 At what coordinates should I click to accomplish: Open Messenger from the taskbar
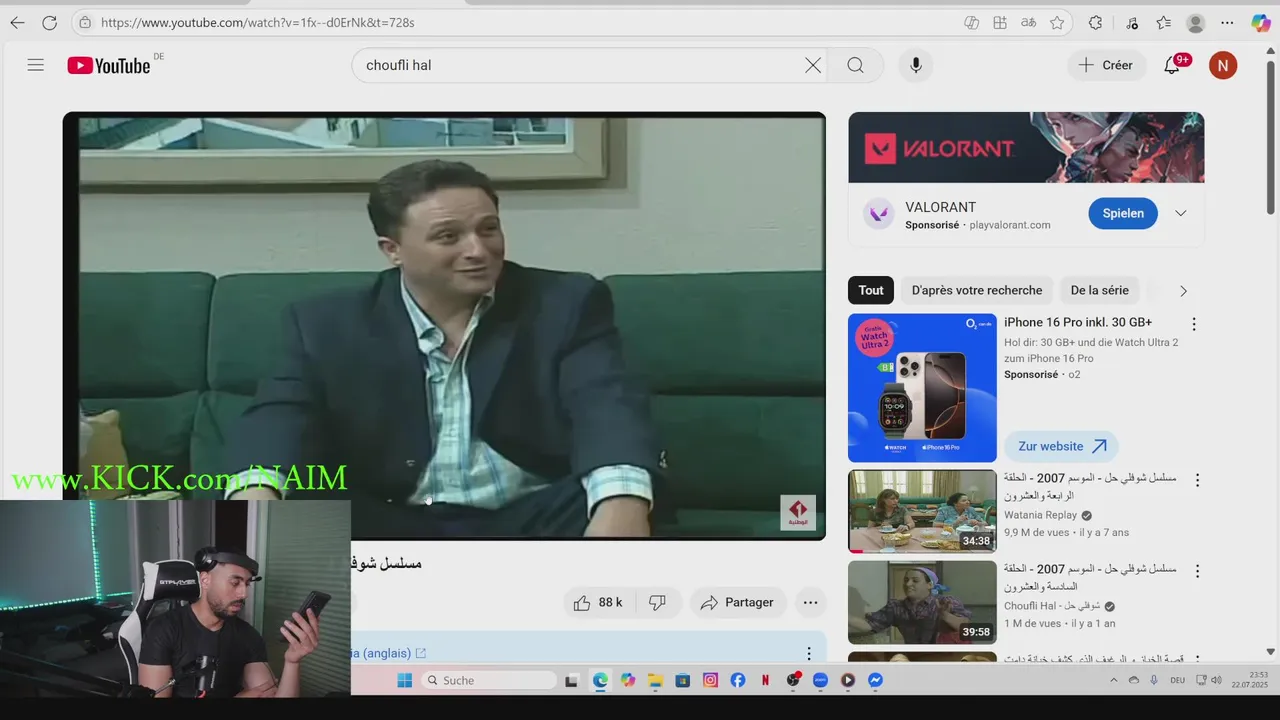[x=875, y=680]
